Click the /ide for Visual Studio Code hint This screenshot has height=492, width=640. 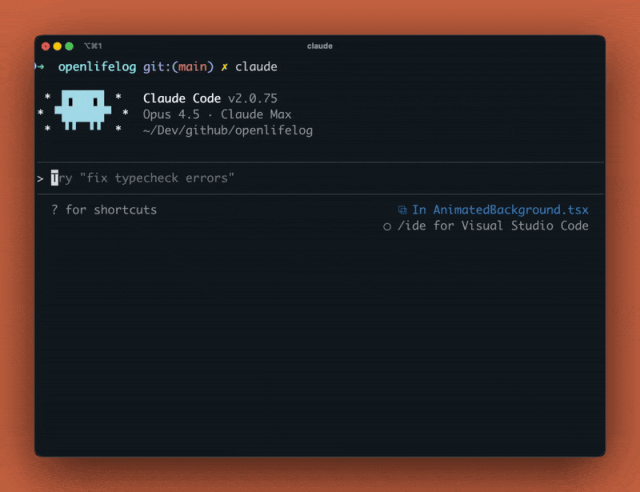(493, 226)
